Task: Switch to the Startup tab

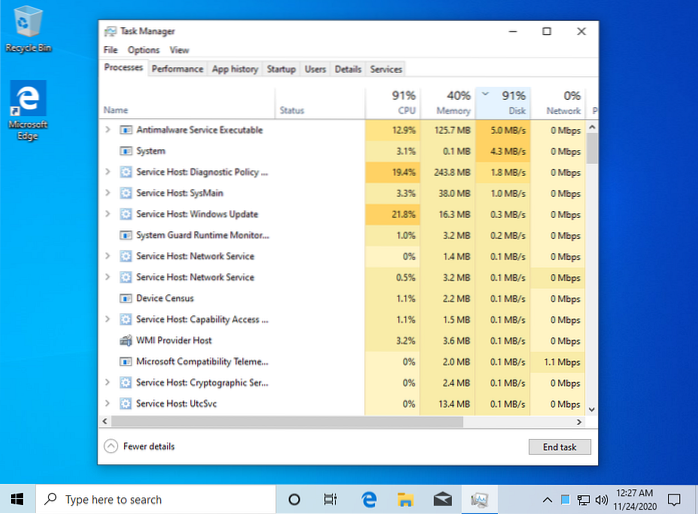Action: [x=281, y=69]
